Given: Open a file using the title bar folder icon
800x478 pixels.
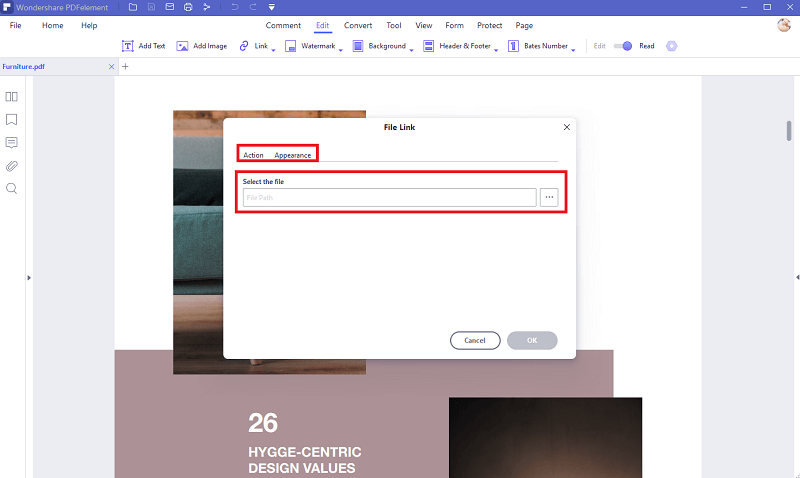Looking at the screenshot, I should (133, 7).
